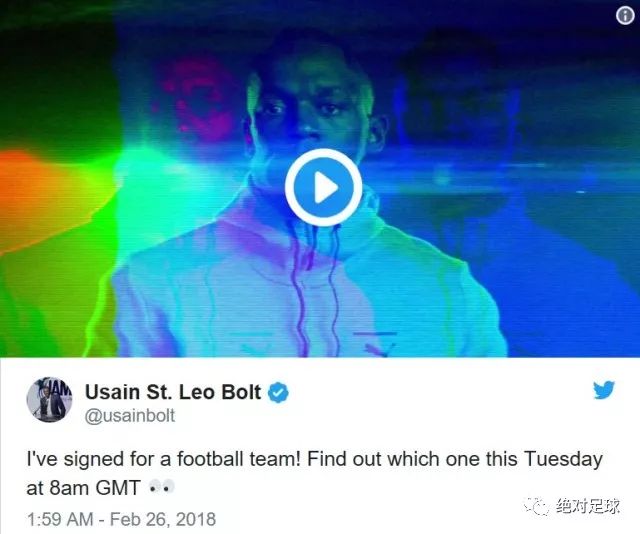Open the Usain St. Leo Bolt display name
640x534 pixels.
click(173, 392)
